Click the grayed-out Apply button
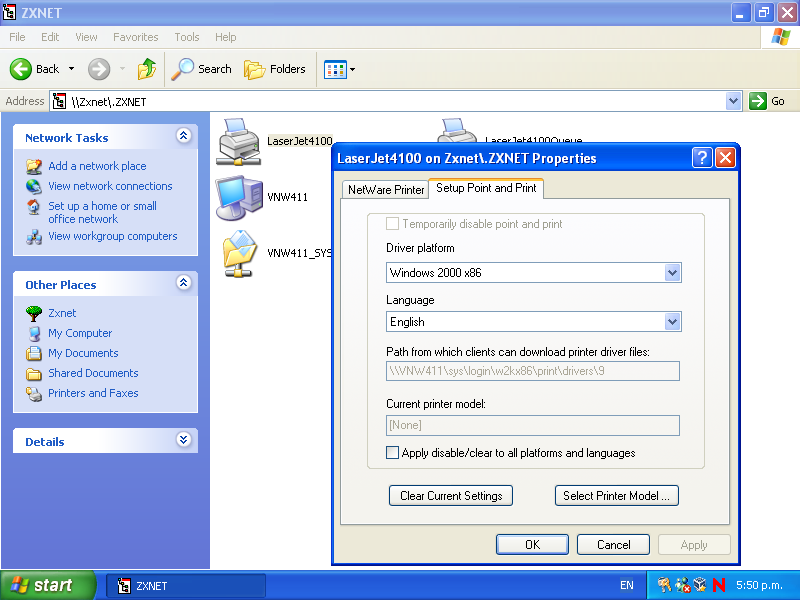800x600 pixels. pos(694,544)
